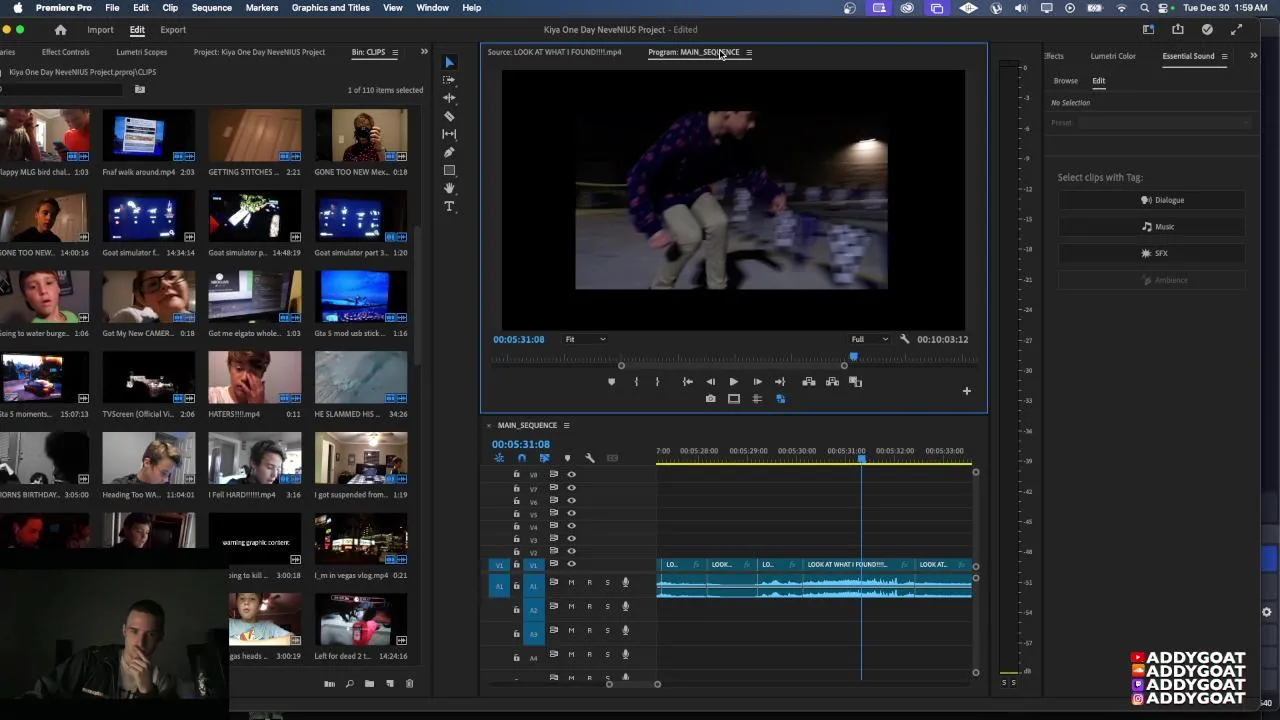Hide the V2 track output
The height and width of the screenshot is (720, 1280).
tap(571, 552)
